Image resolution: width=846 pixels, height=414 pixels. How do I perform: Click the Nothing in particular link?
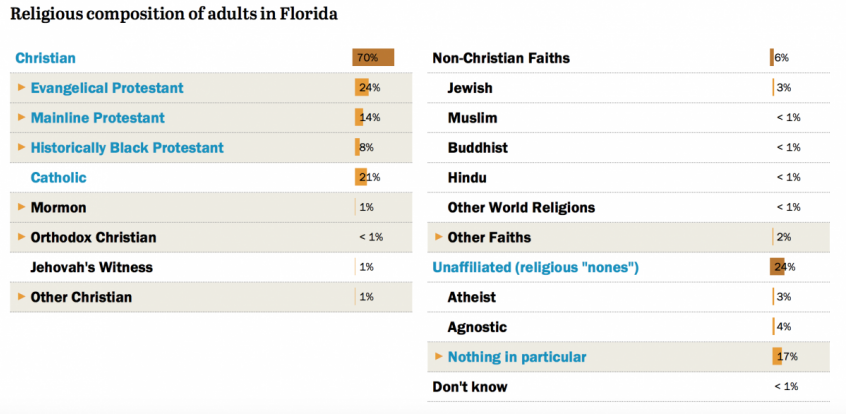click(517, 357)
